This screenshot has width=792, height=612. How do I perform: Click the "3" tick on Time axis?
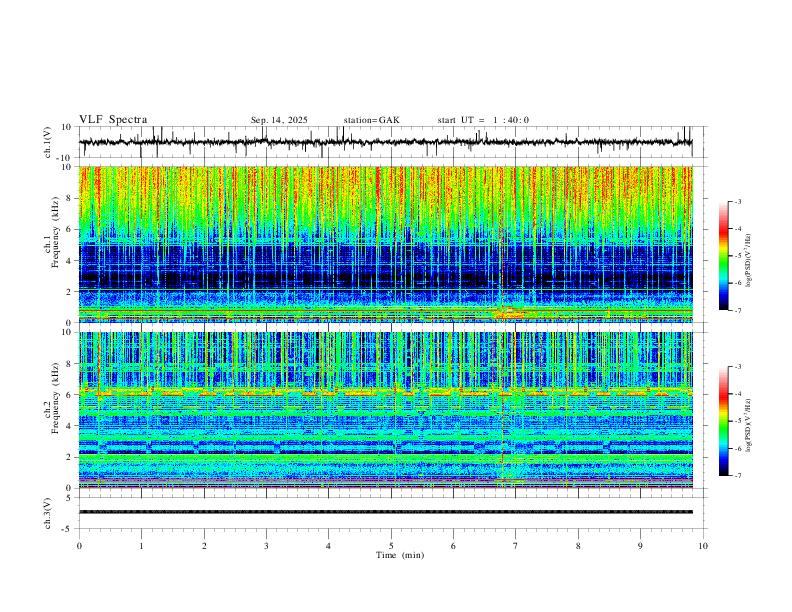(266, 546)
